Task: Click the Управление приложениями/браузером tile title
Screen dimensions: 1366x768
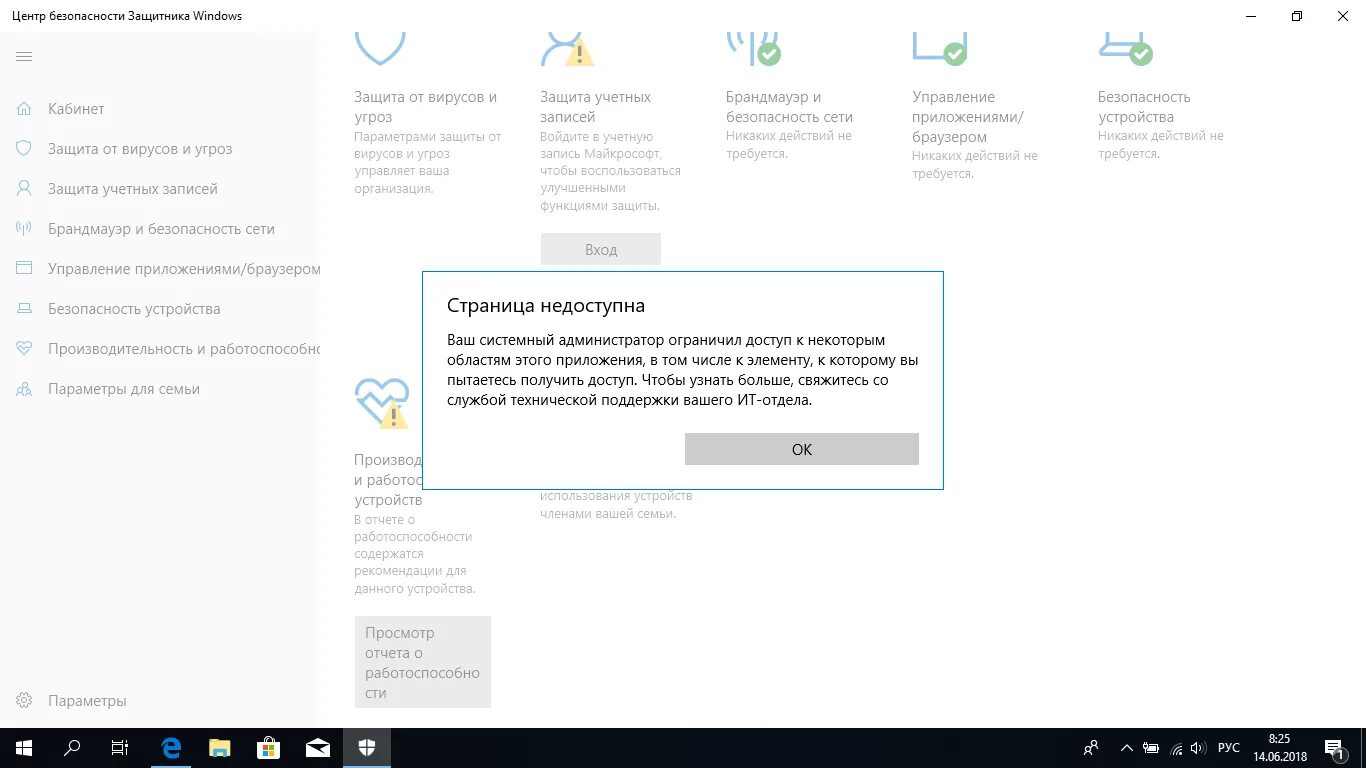Action: [x=968, y=117]
